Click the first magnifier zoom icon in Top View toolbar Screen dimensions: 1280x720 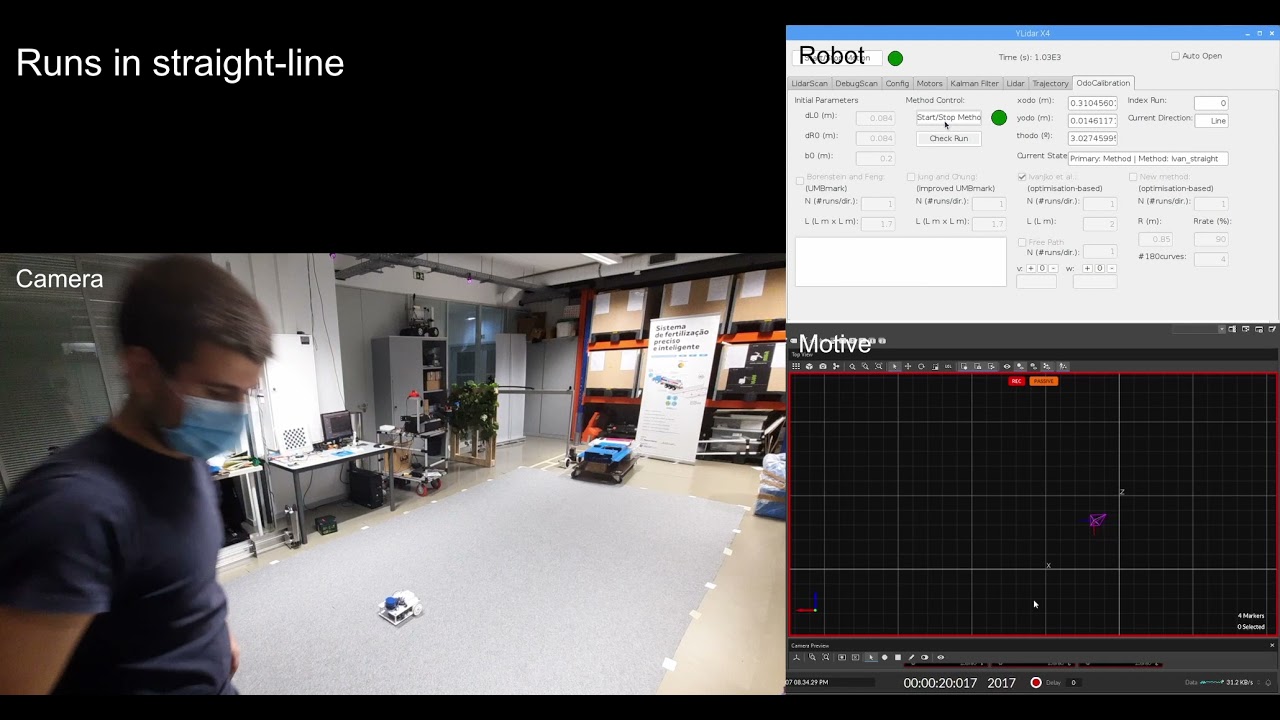coord(852,366)
